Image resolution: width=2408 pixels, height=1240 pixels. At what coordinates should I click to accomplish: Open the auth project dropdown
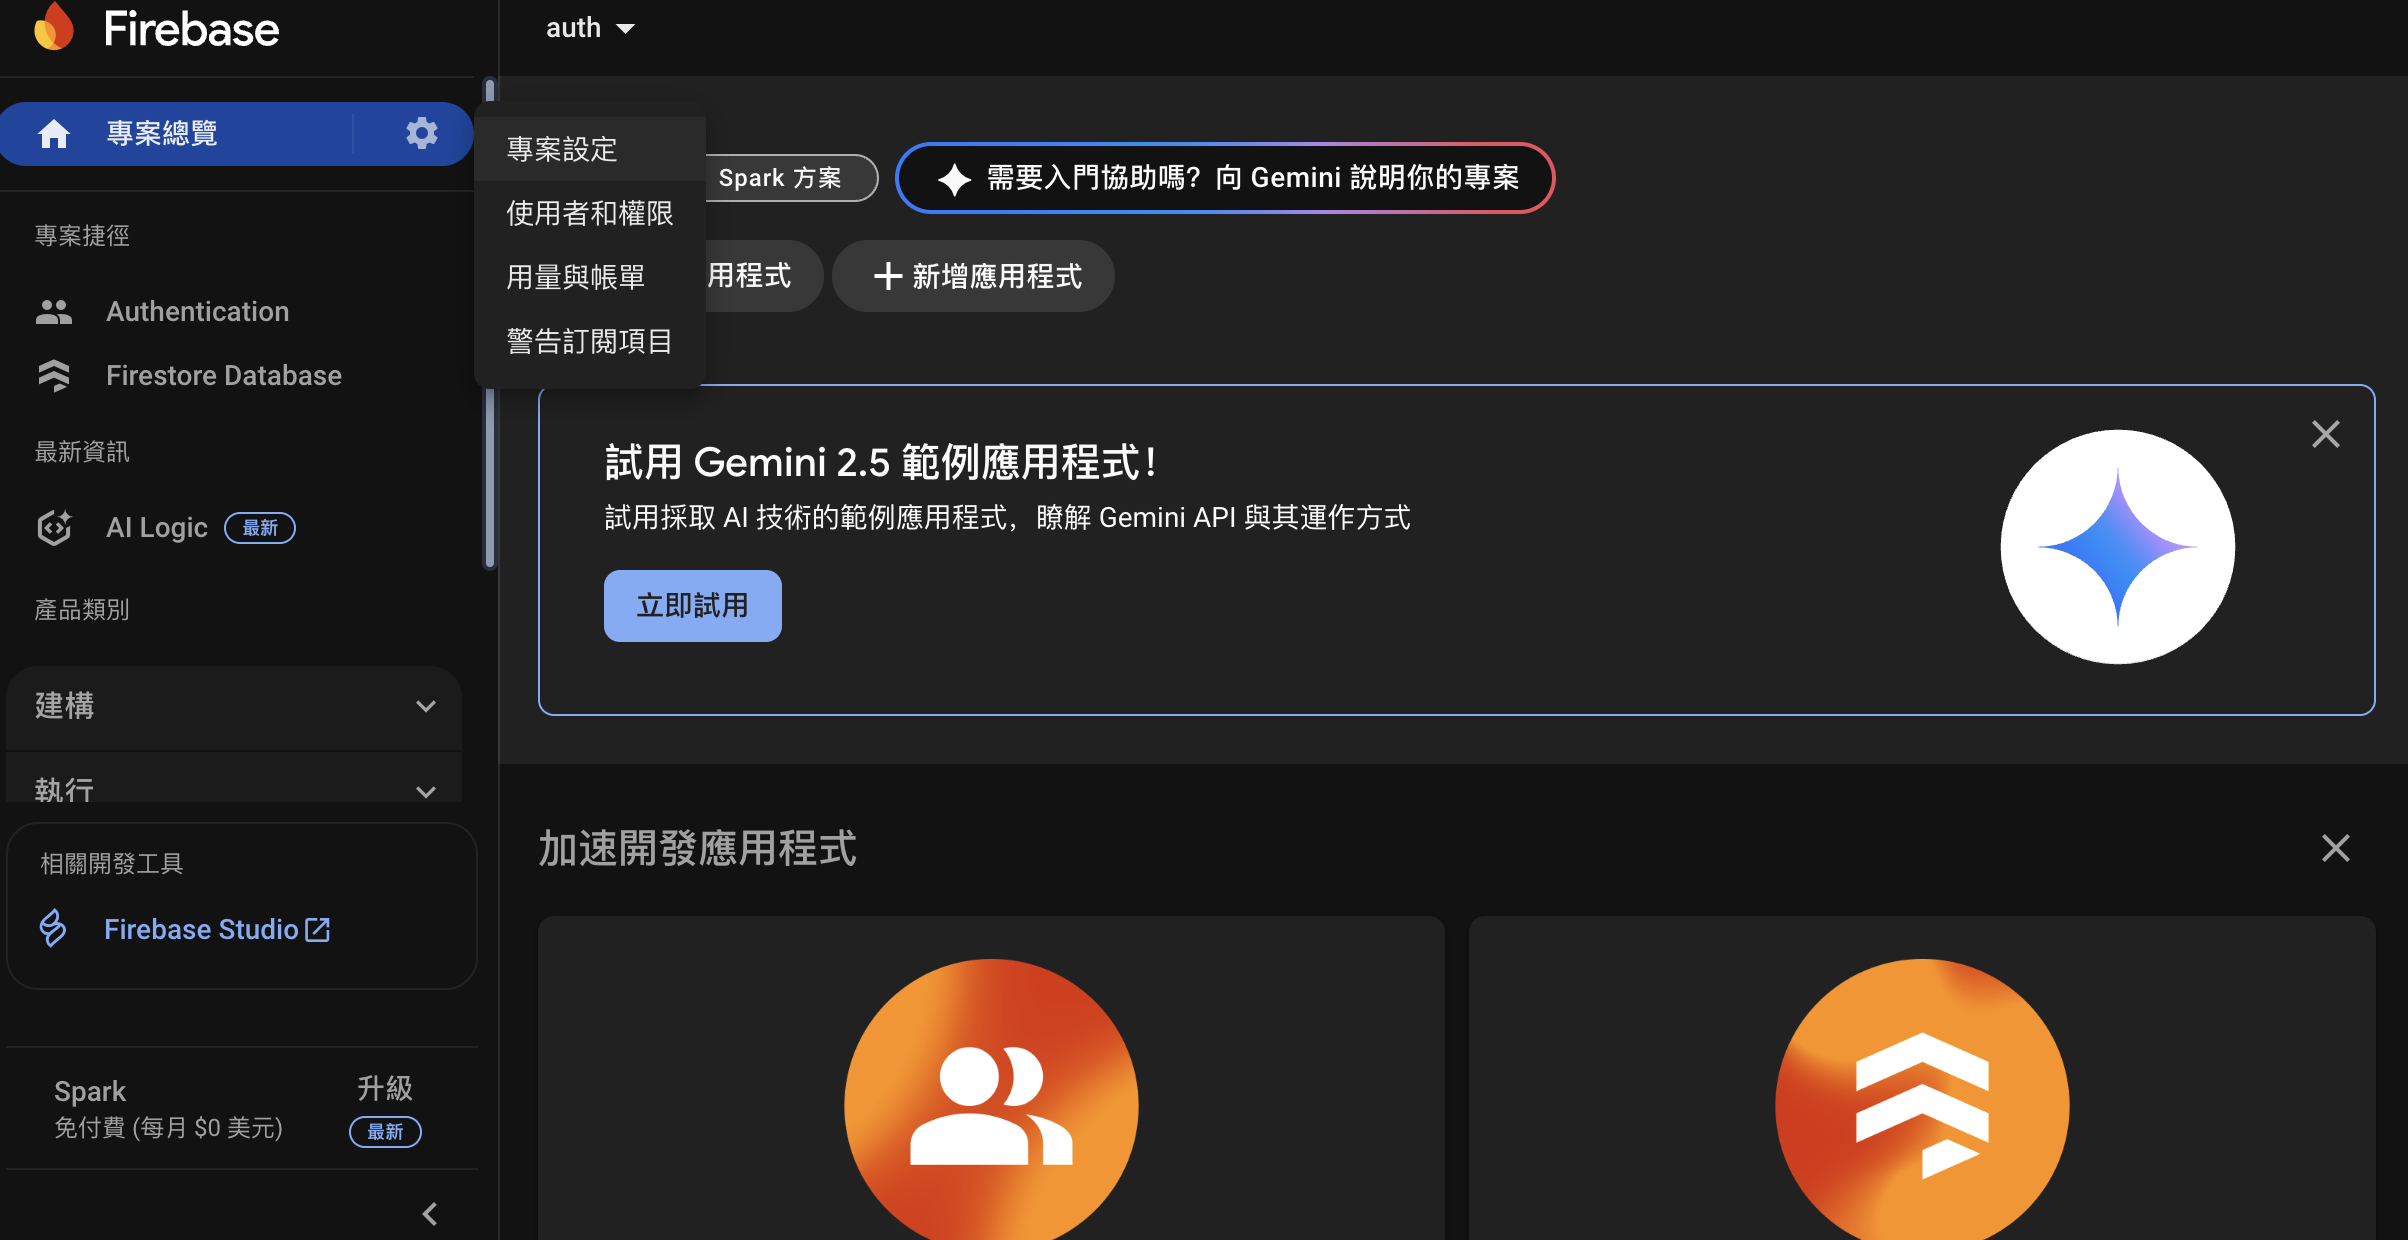tap(590, 28)
